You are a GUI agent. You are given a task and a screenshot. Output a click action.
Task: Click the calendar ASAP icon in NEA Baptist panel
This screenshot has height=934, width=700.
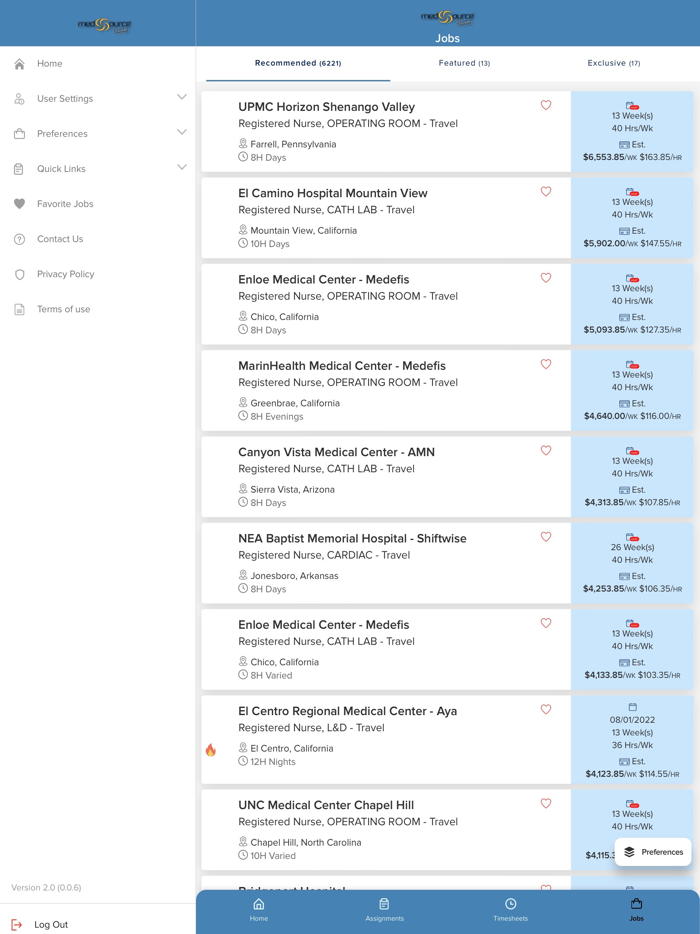pyautogui.click(x=633, y=537)
